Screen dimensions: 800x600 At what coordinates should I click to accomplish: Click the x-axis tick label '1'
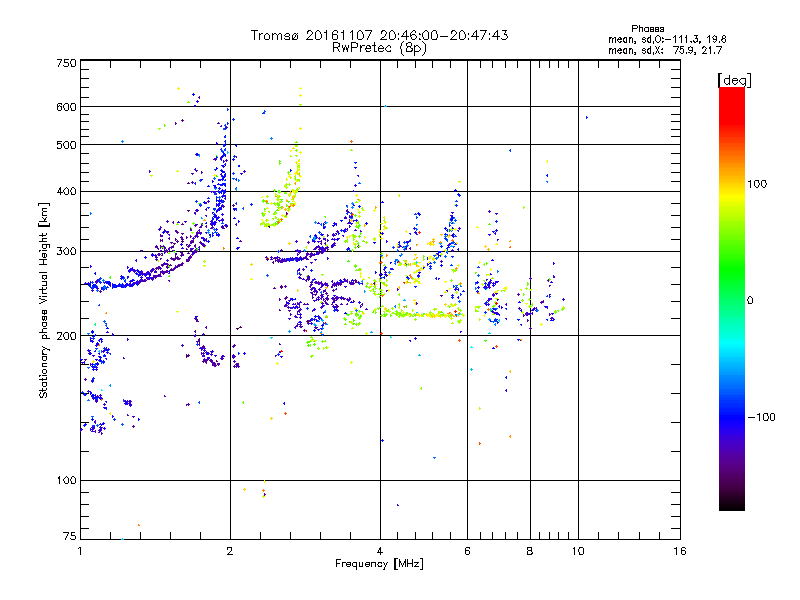[80, 551]
